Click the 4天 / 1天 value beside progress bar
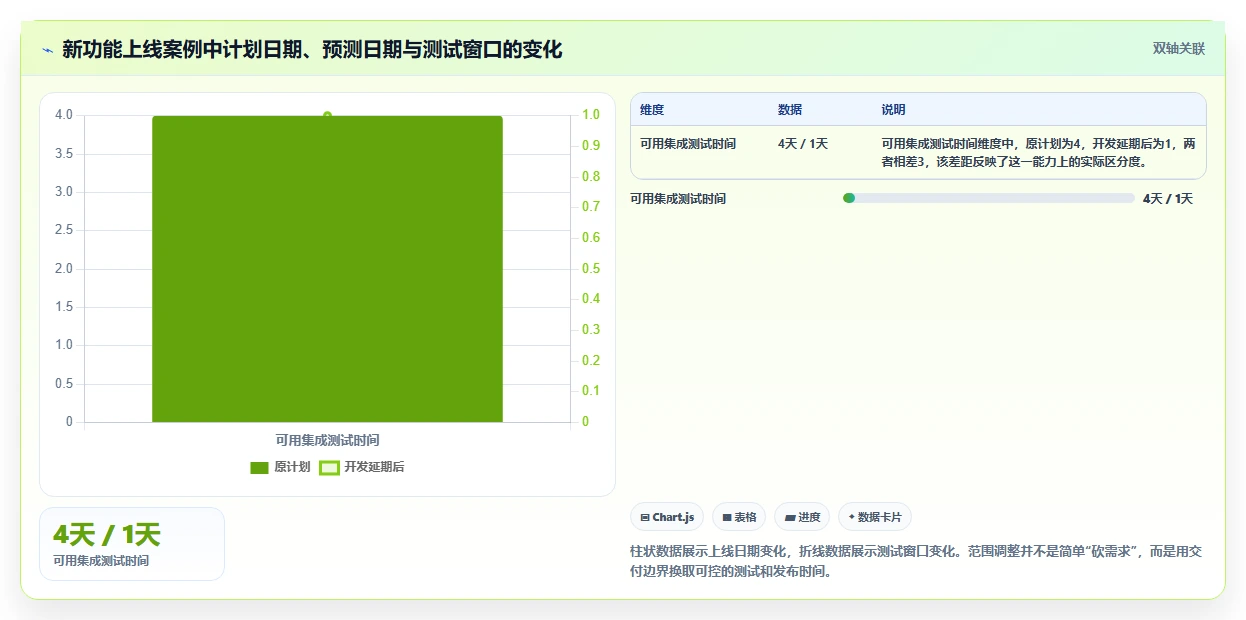 point(1168,199)
